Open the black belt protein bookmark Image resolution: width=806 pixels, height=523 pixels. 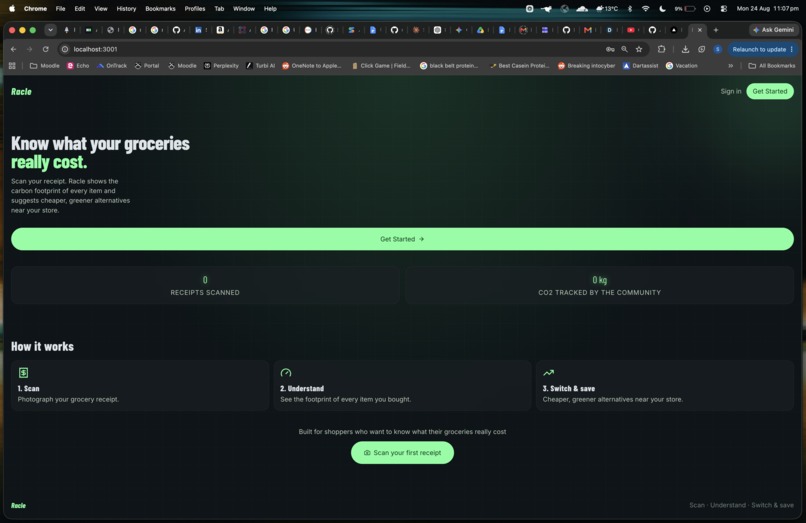pyautogui.click(x=449, y=66)
